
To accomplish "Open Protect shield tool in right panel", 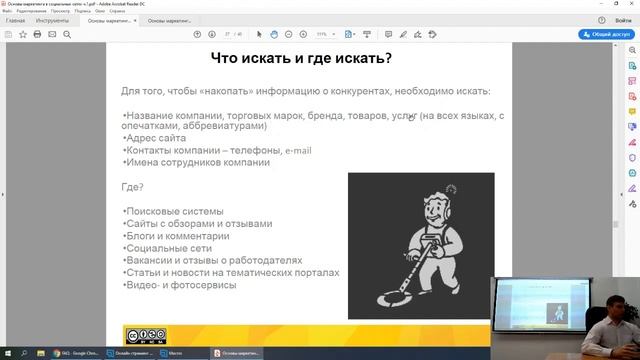I will 632,158.
